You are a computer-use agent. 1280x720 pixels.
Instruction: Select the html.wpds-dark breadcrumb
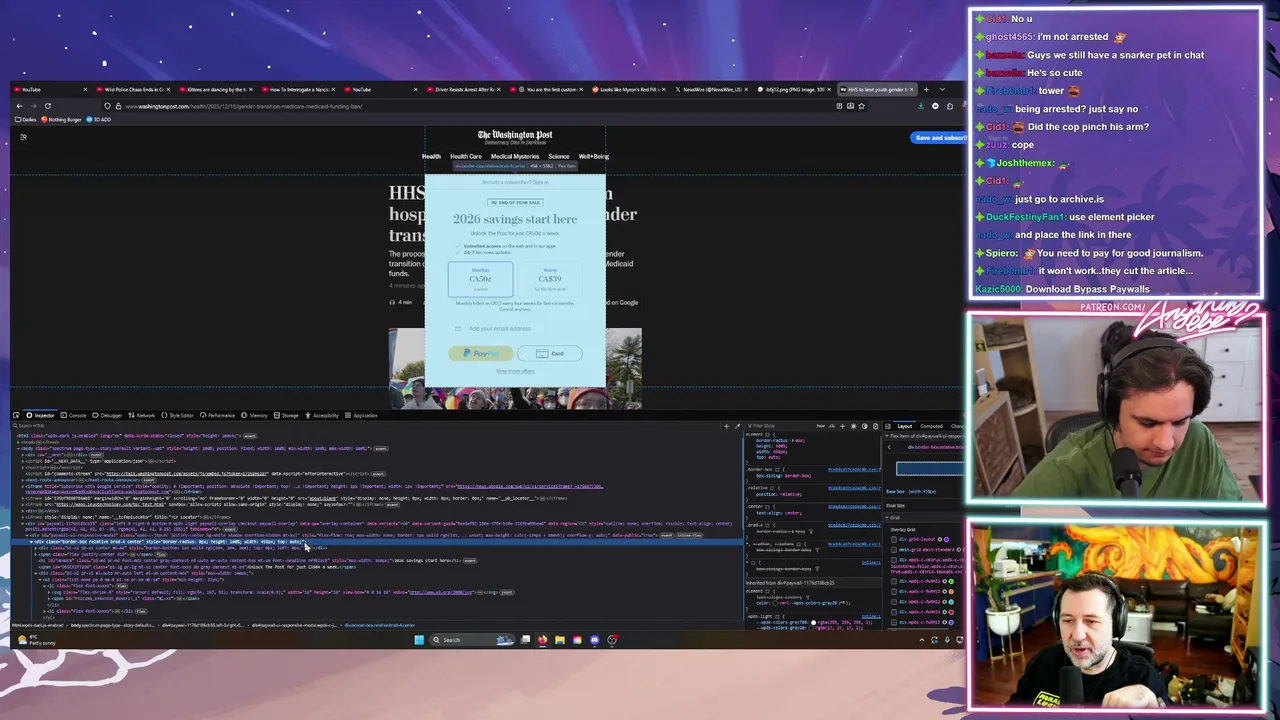tap(38, 626)
